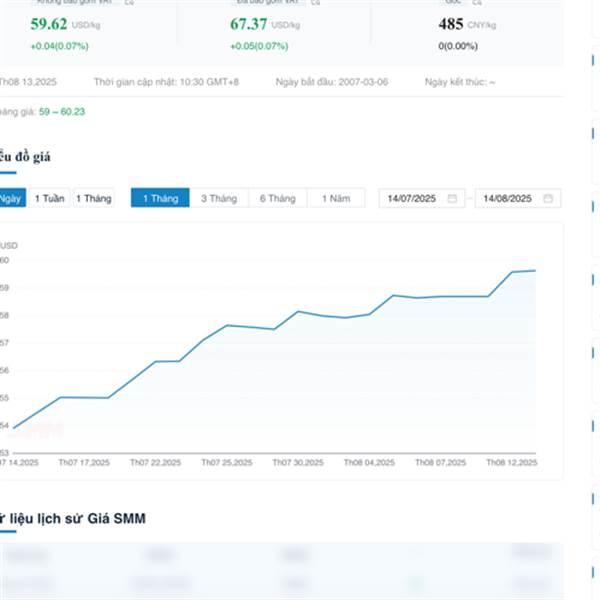The image size is (600, 600).
Task: Select the 1 Tuần interval tab
Action: pyautogui.click(x=50, y=198)
